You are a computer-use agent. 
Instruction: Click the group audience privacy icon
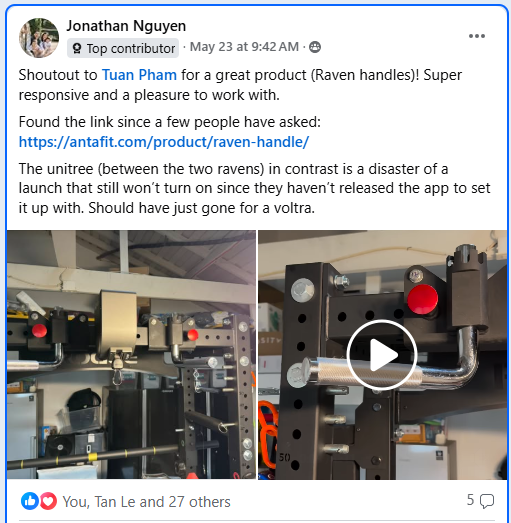click(x=315, y=47)
